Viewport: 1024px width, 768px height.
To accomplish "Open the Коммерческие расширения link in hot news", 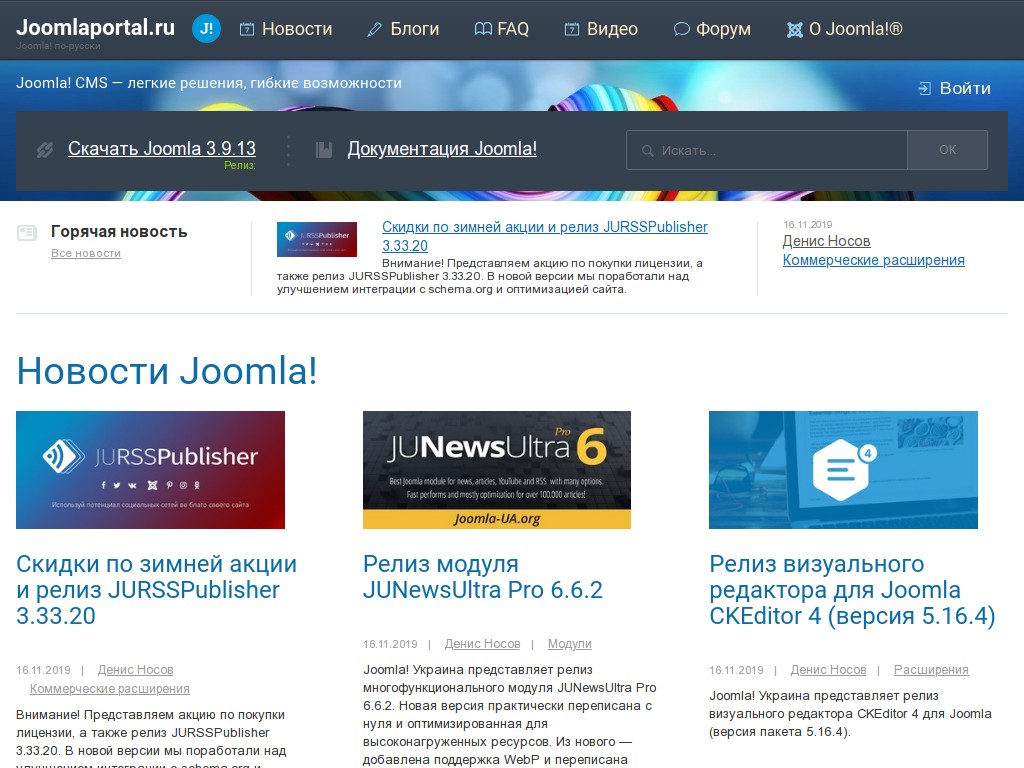I will pyautogui.click(x=874, y=260).
